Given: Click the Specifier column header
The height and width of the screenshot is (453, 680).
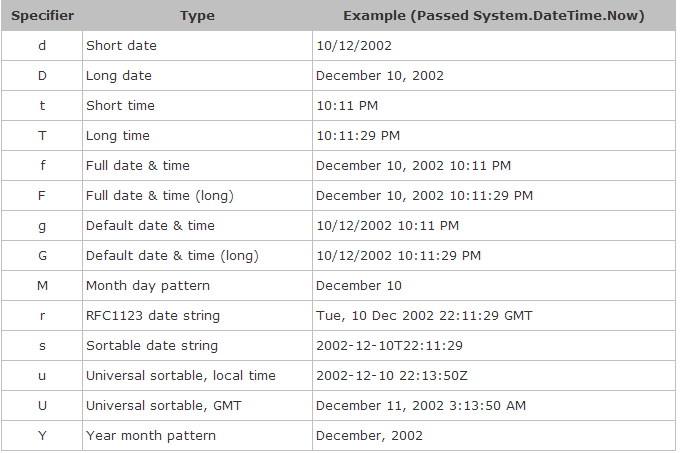Looking at the screenshot, I should (x=42, y=16).
